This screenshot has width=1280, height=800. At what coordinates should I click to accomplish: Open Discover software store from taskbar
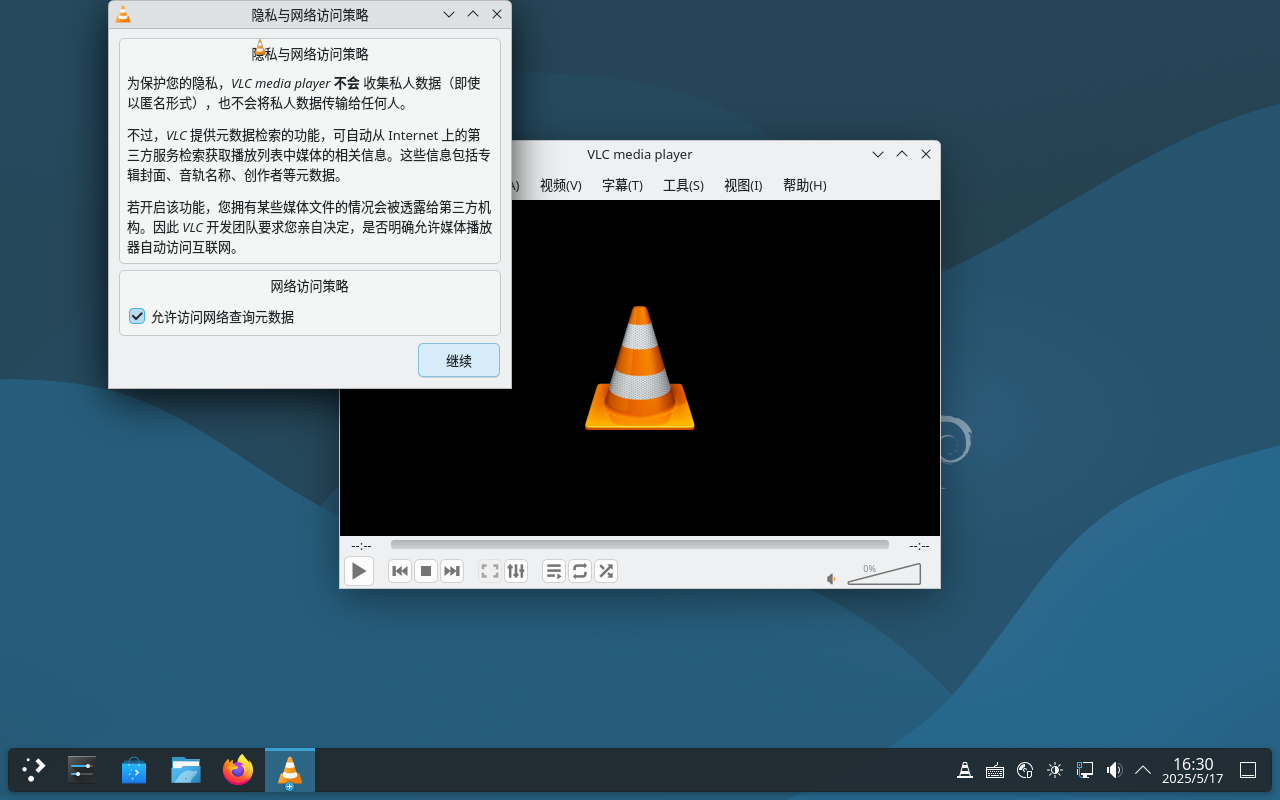click(134, 769)
